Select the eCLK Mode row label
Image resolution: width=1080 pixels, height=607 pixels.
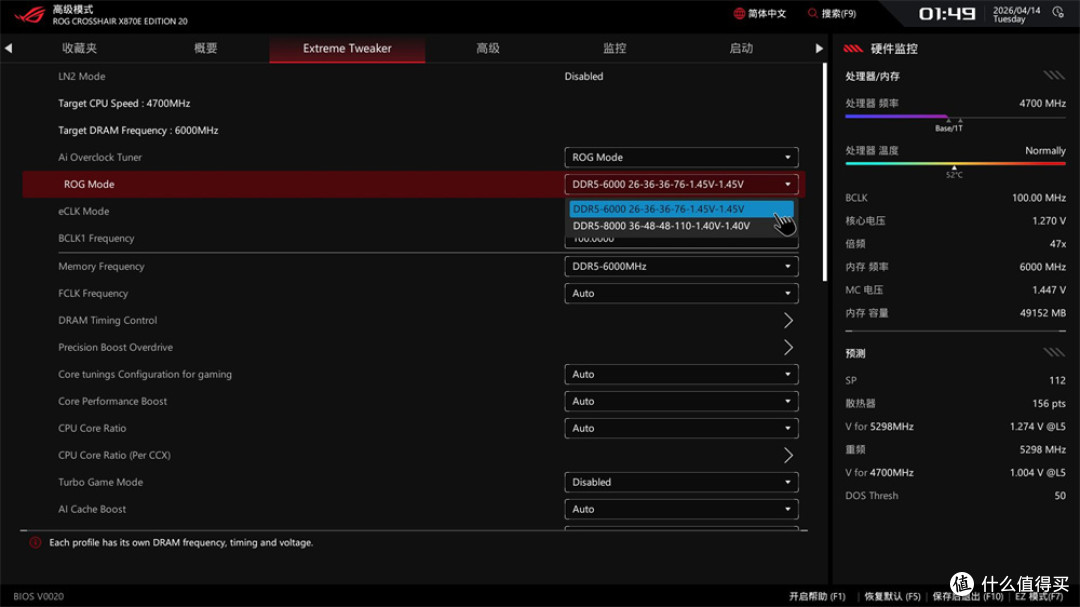pyautogui.click(x=83, y=212)
